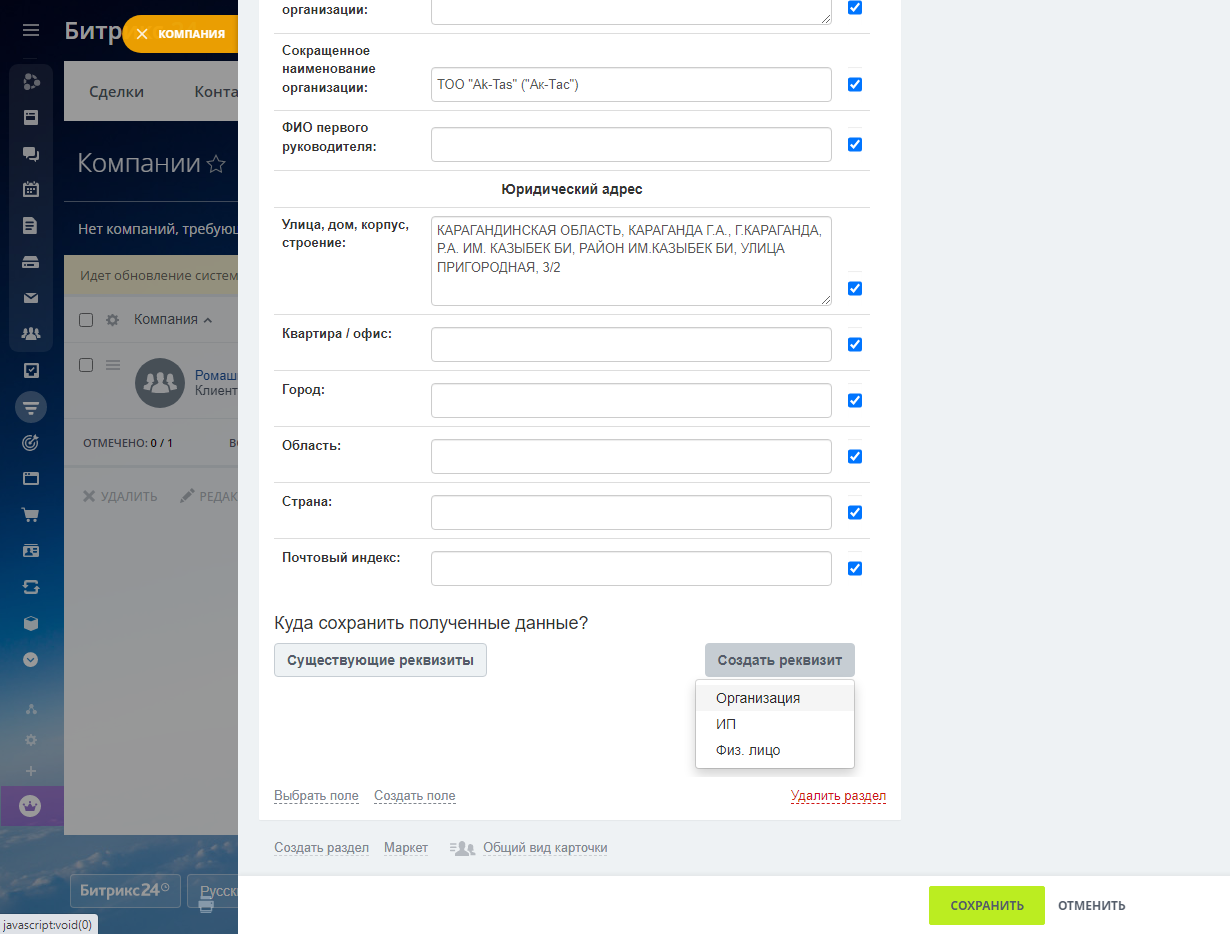Screen dimensions: 1230x934
Task: Open the circular arrows automation icon
Action: point(31,587)
